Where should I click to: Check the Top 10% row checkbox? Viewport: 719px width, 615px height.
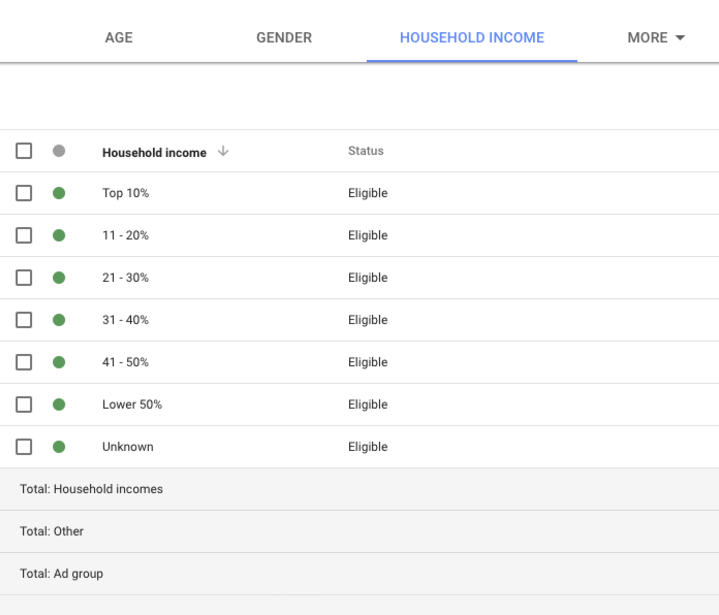24,193
